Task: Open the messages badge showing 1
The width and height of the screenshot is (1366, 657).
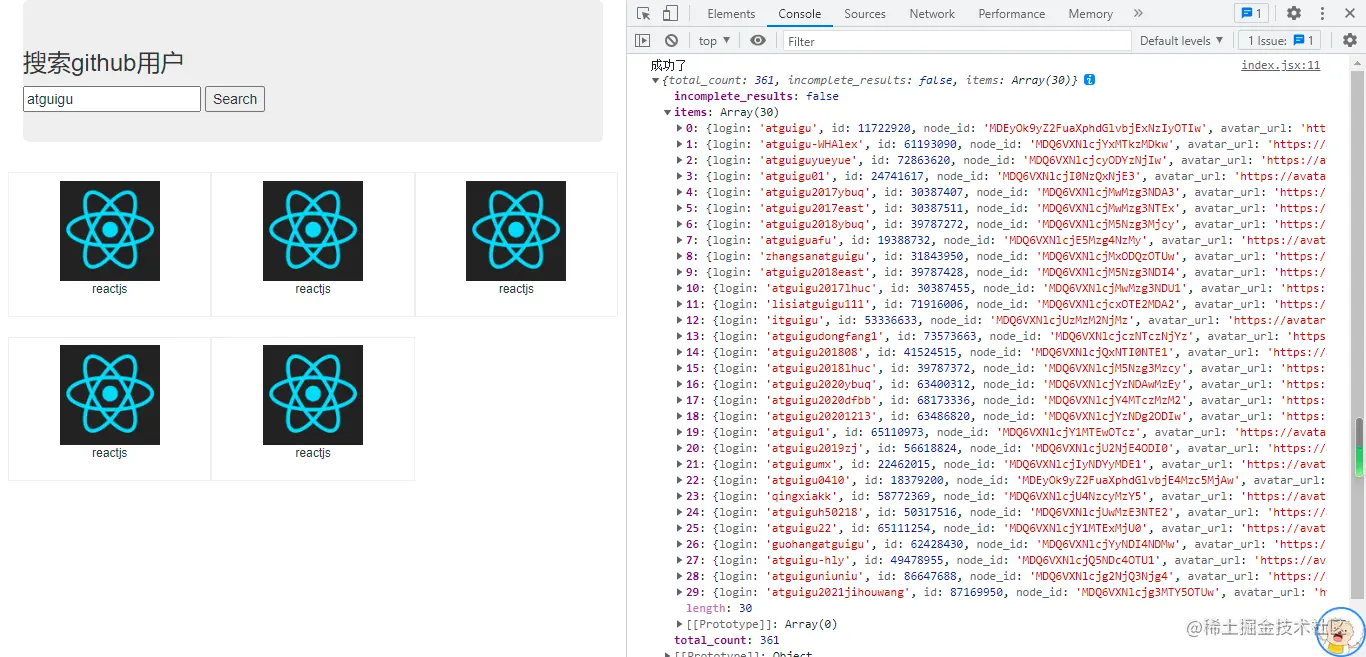Action: pyautogui.click(x=1251, y=14)
